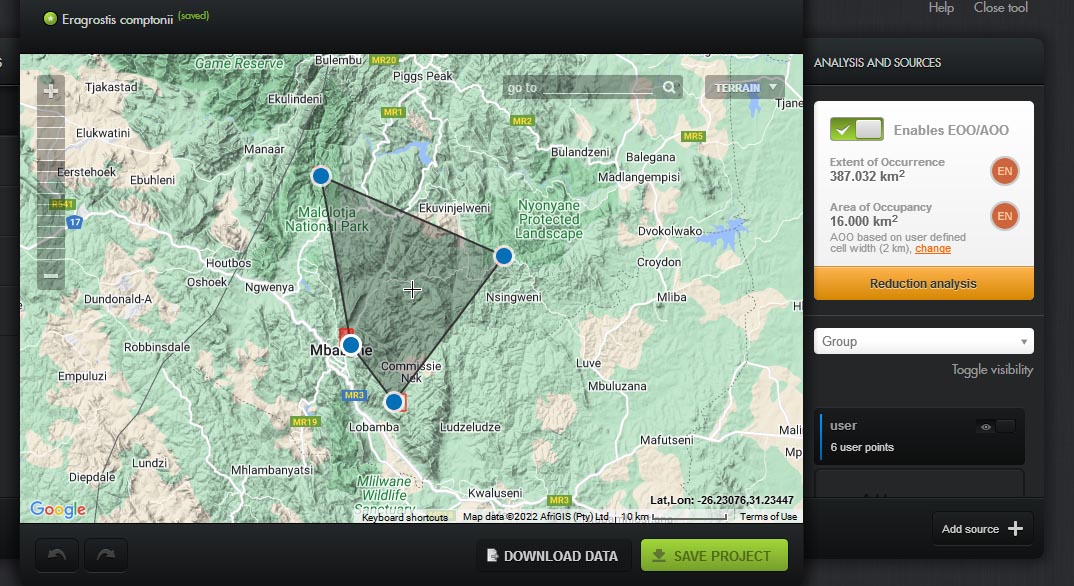
Task: Toggle the Enables EOO/AOO switch
Action: 856,129
